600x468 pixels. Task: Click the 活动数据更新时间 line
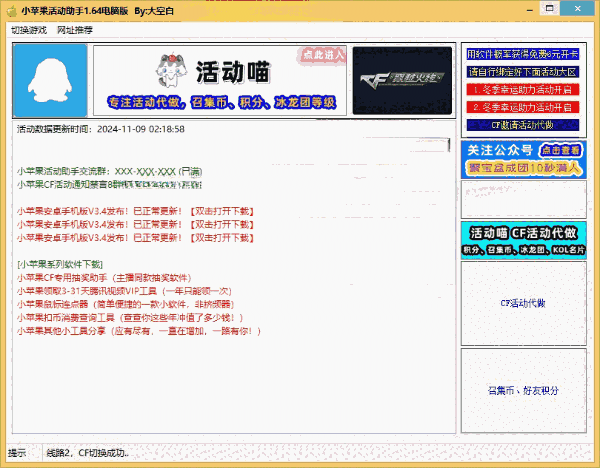(101, 129)
